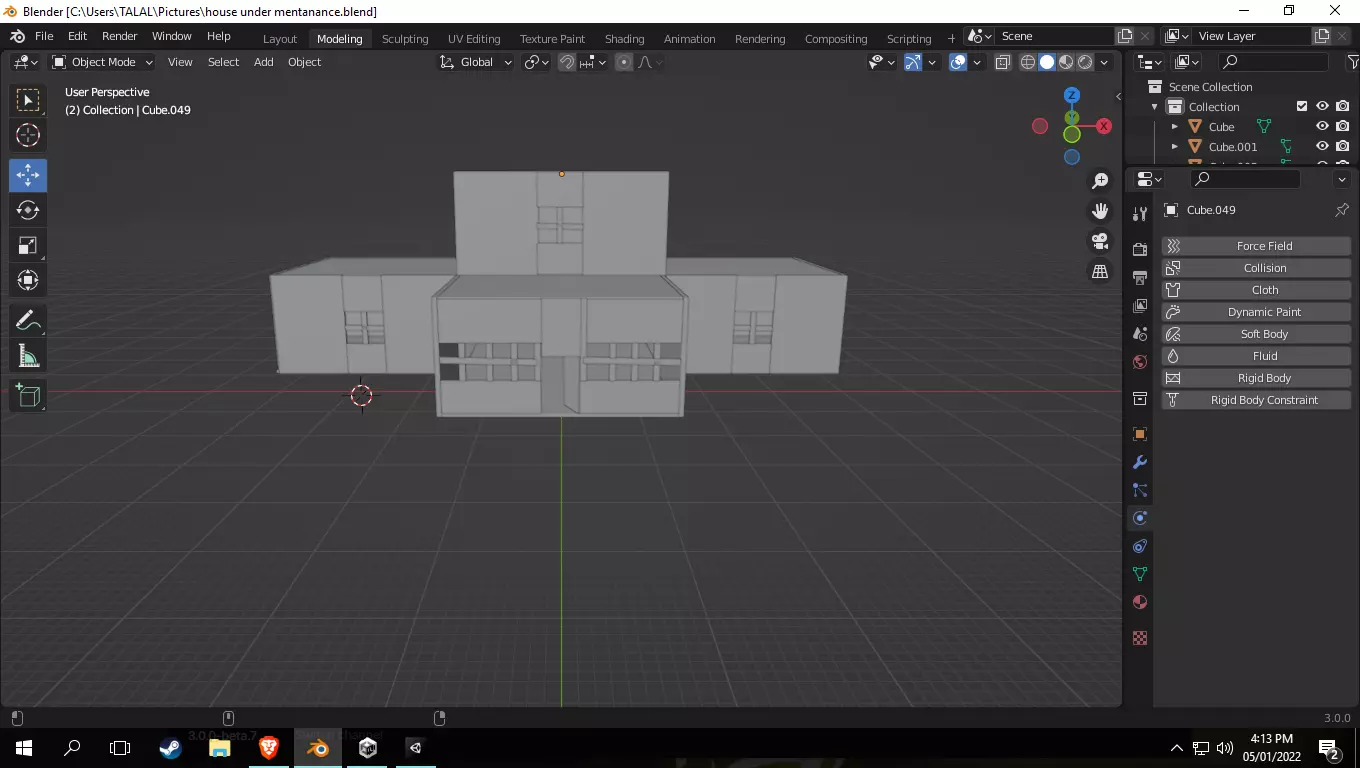Open the Object Constraints tab
The height and width of the screenshot is (768, 1360).
point(1139,546)
